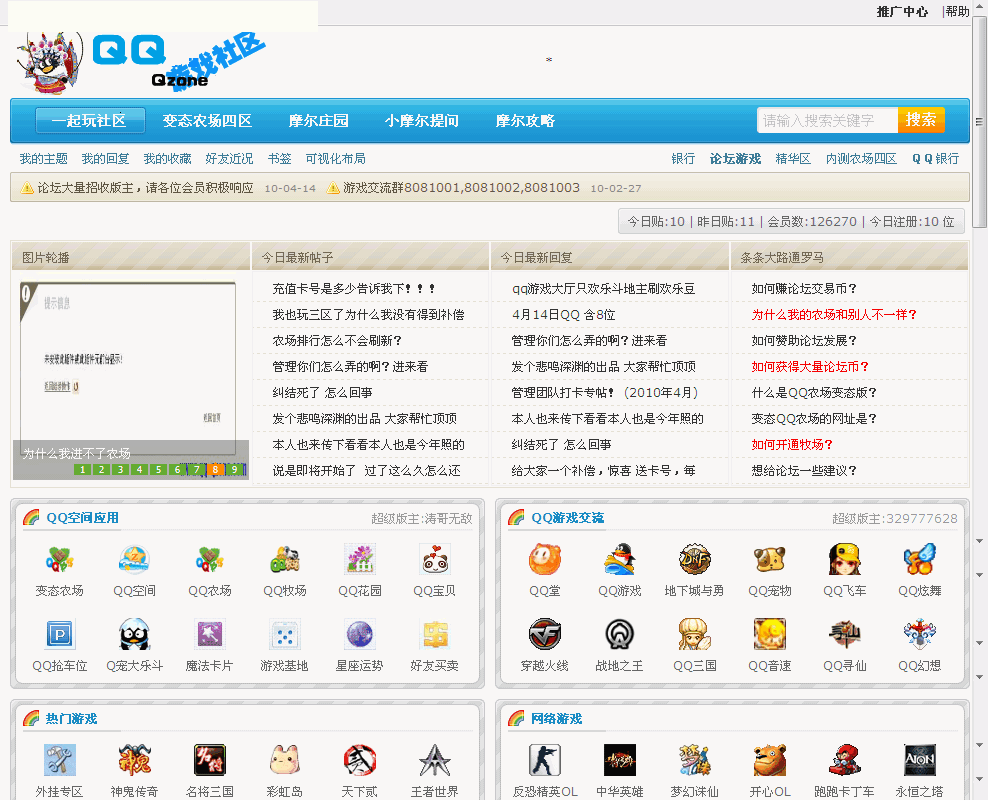Open the QQ游戏 penguin icon
Screen dimensions: 988x800
click(x=619, y=559)
